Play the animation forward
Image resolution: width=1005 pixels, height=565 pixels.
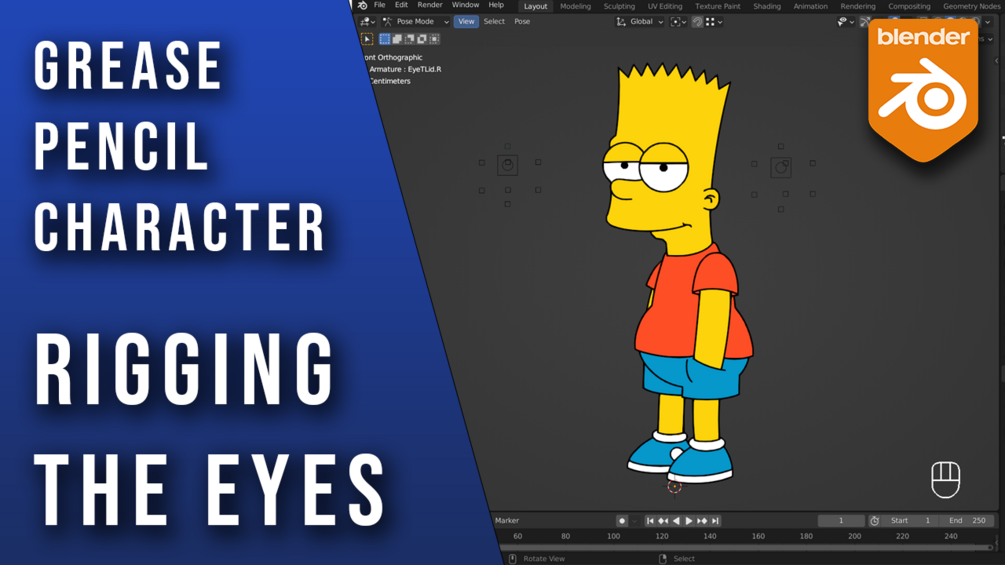pyautogui.click(x=689, y=521)
